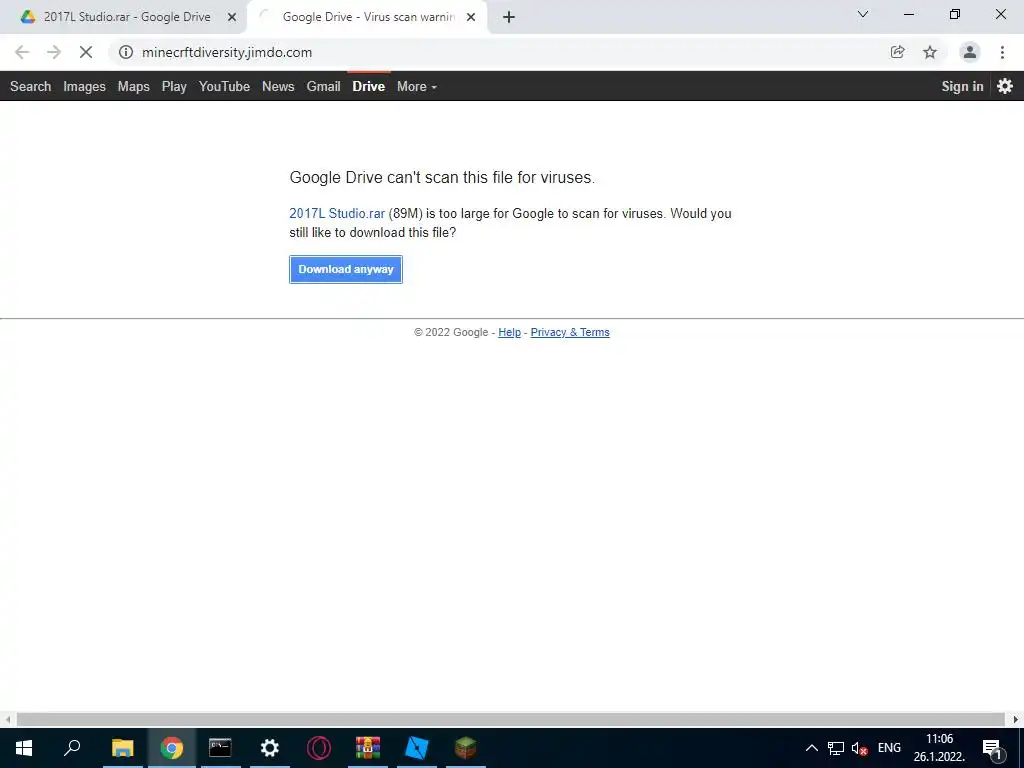Viewport: 1024px width, 768px height.
Task: Click the Download anyway button
Action: (x=346, y=269)
